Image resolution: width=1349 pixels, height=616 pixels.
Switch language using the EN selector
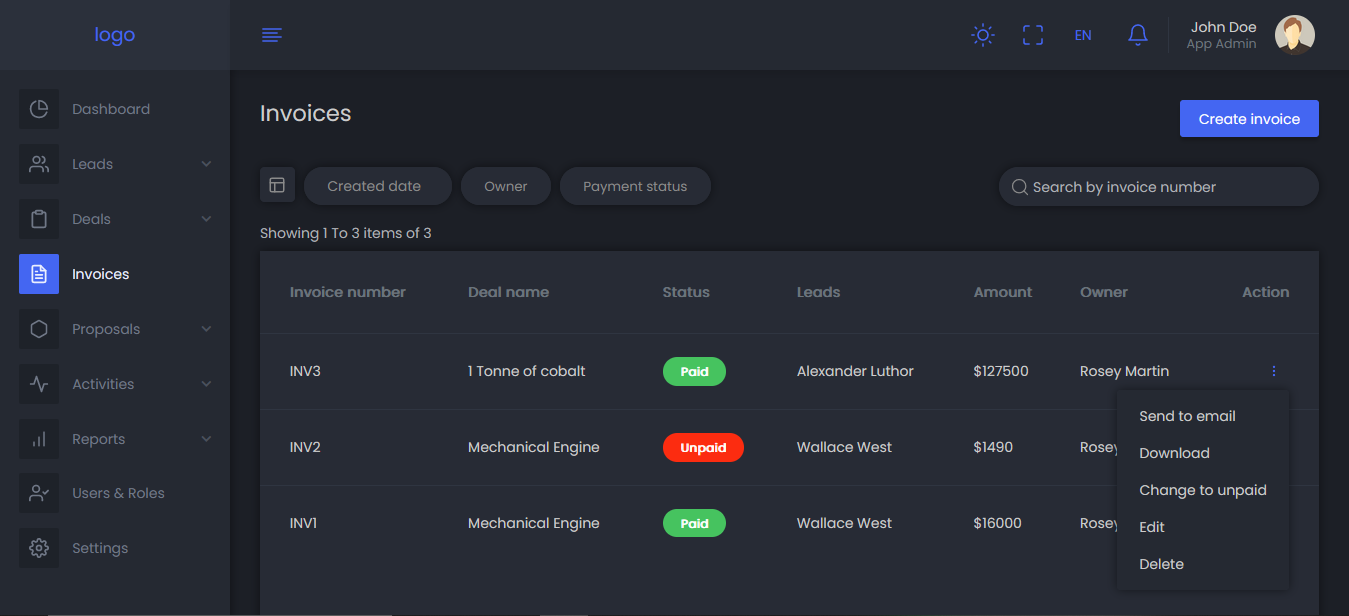[1083, 35]
